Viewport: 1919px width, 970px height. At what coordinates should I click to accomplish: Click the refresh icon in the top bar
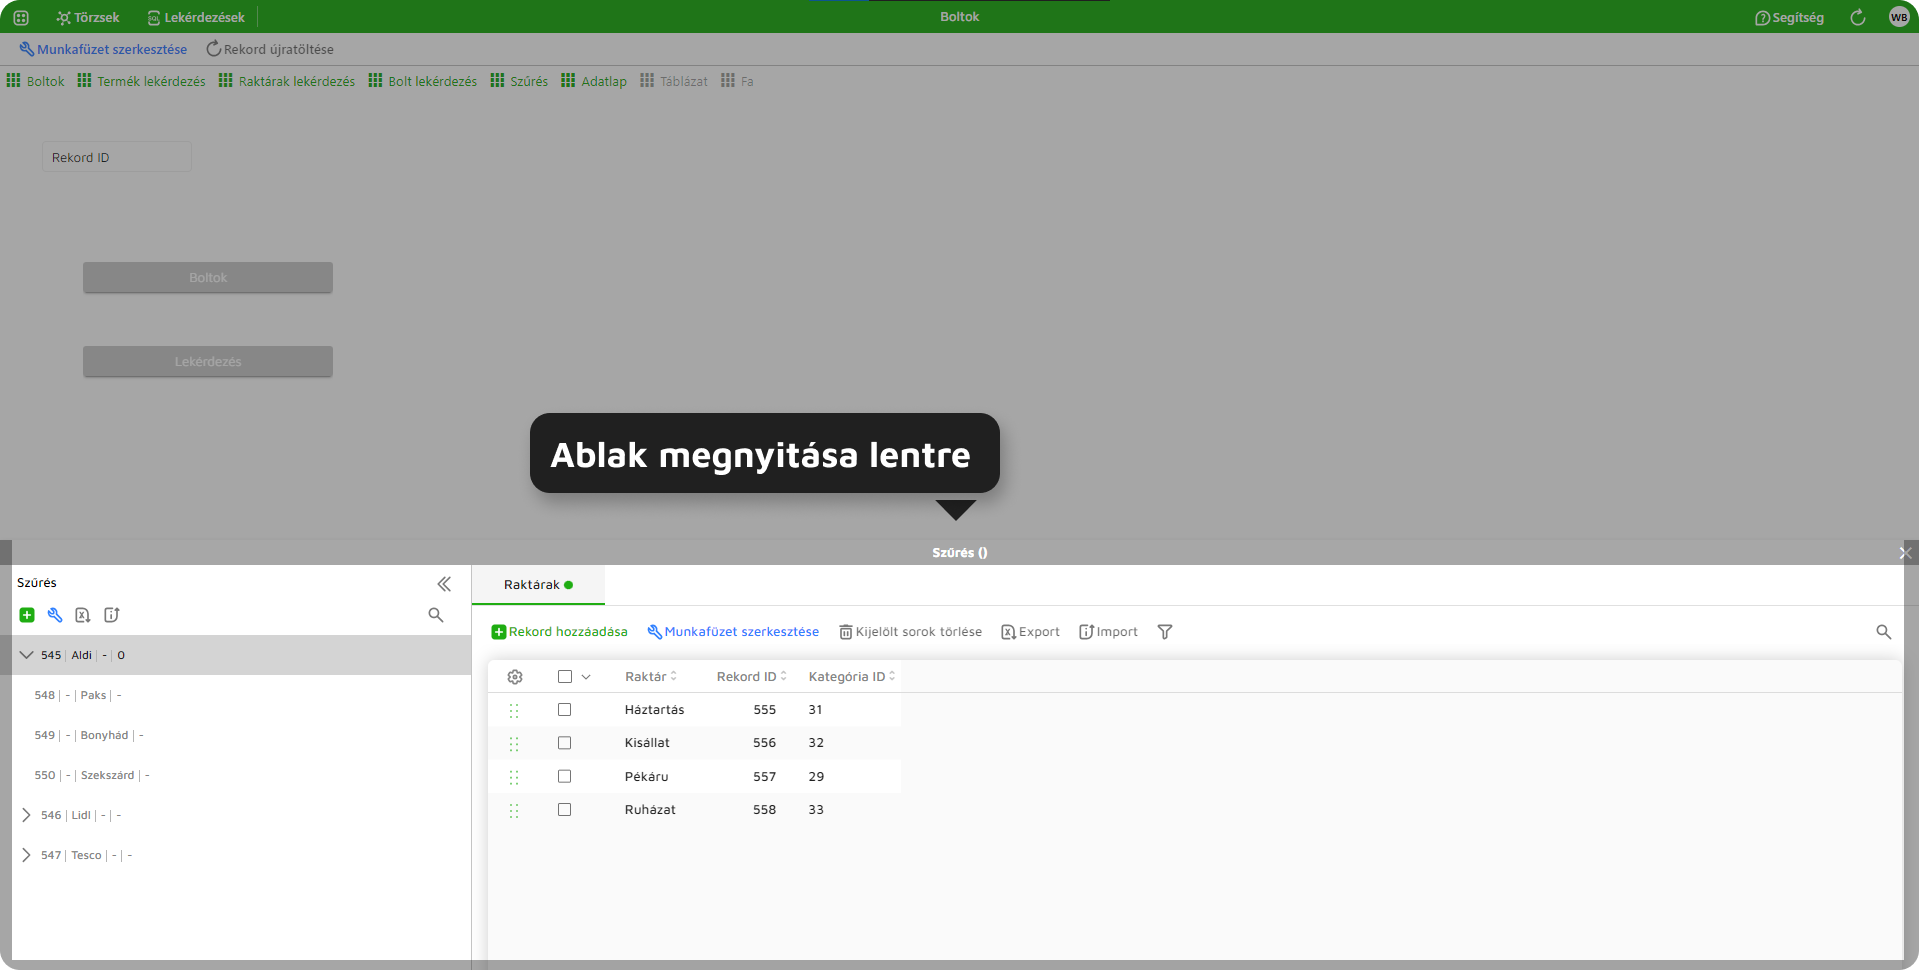click(x=1858, y=17)
